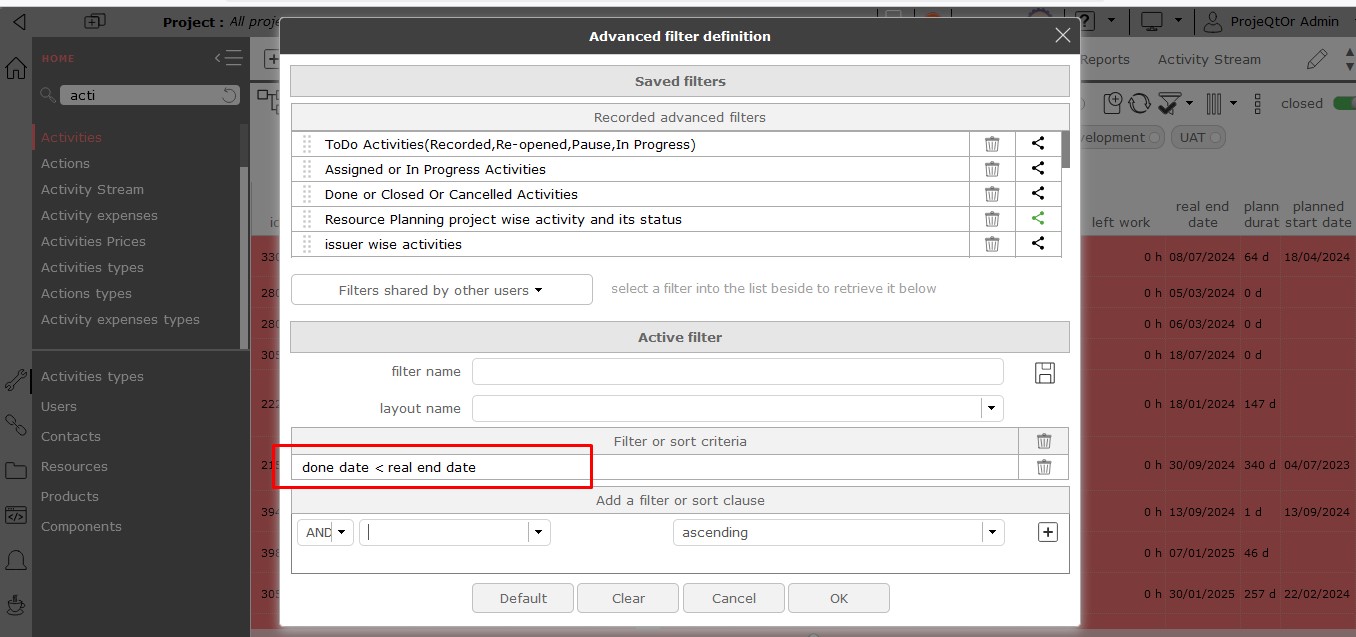1356x637 pixels.
Task: Click the plus icon to add filter clause
Action: pos(1047,532)
